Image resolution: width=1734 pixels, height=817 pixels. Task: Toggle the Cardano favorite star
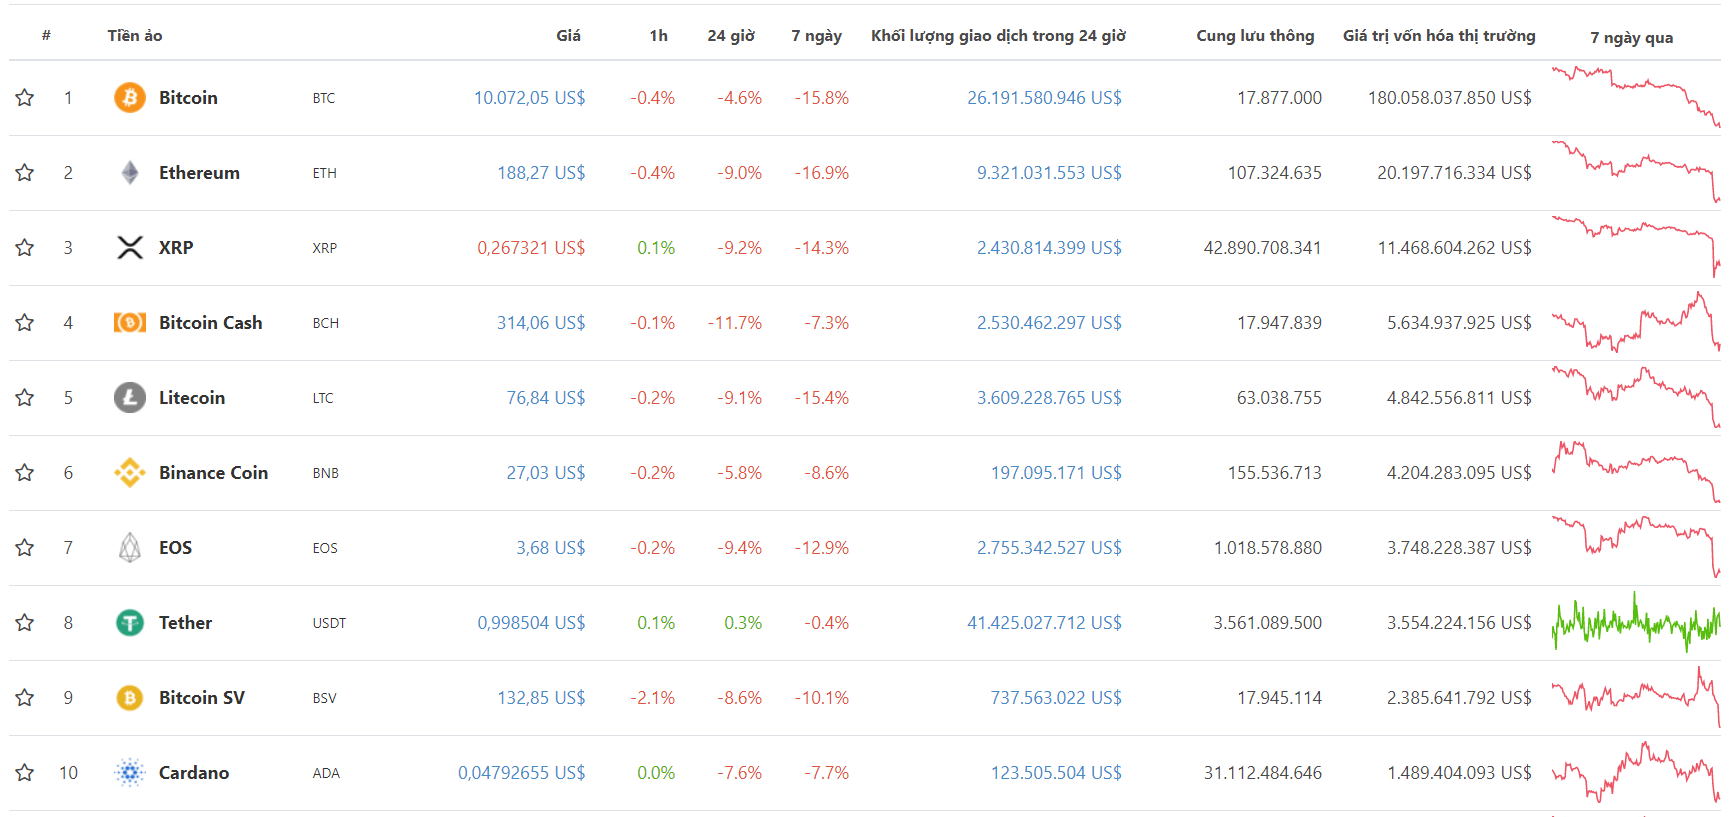(25, 772)
